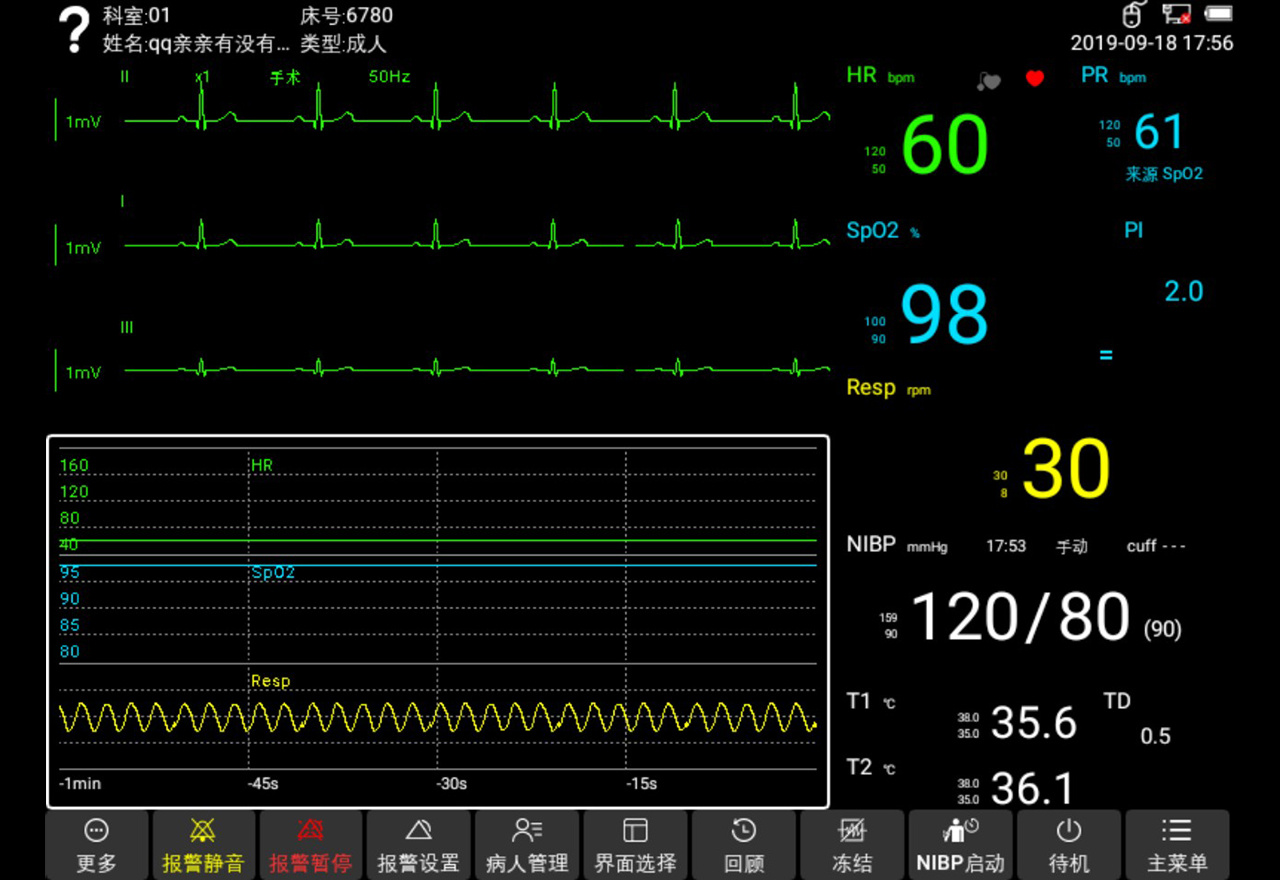This screenshot has height=880, width=1280.
Task: Tap the question mark help icon
Action: coord(74,30)
